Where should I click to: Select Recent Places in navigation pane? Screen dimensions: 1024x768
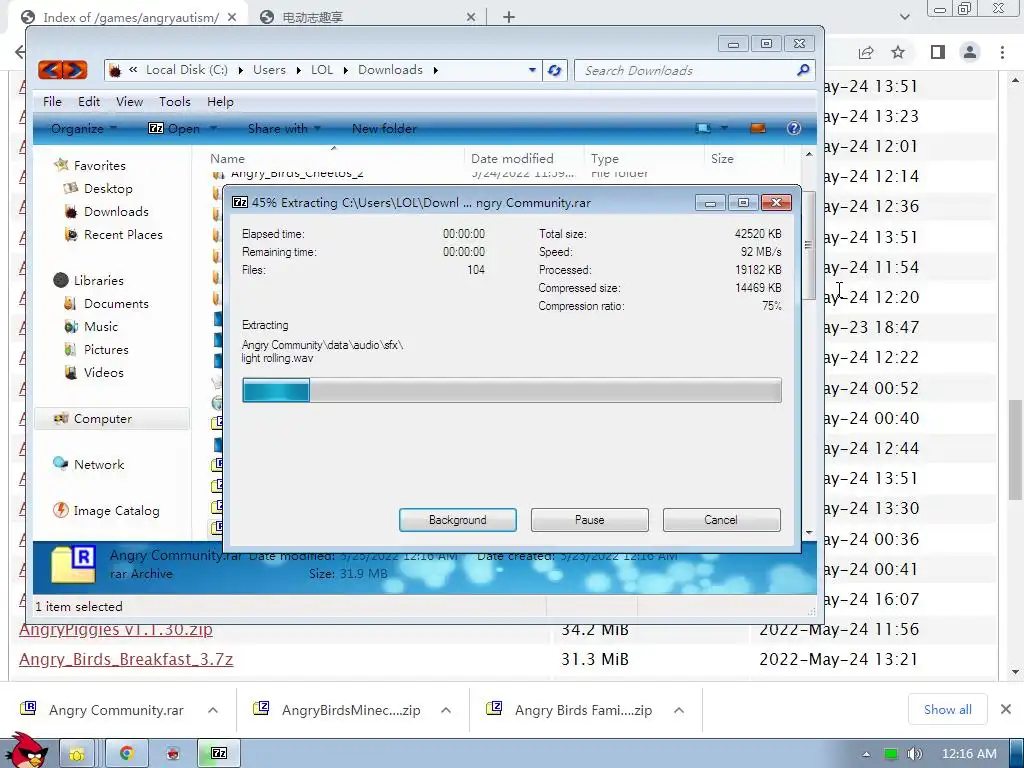click(x=123, y=234)
